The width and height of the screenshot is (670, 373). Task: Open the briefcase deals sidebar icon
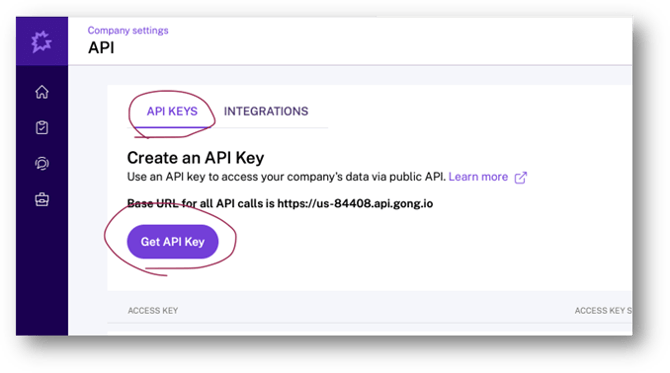pyautogui.click(x=42, y=199)
